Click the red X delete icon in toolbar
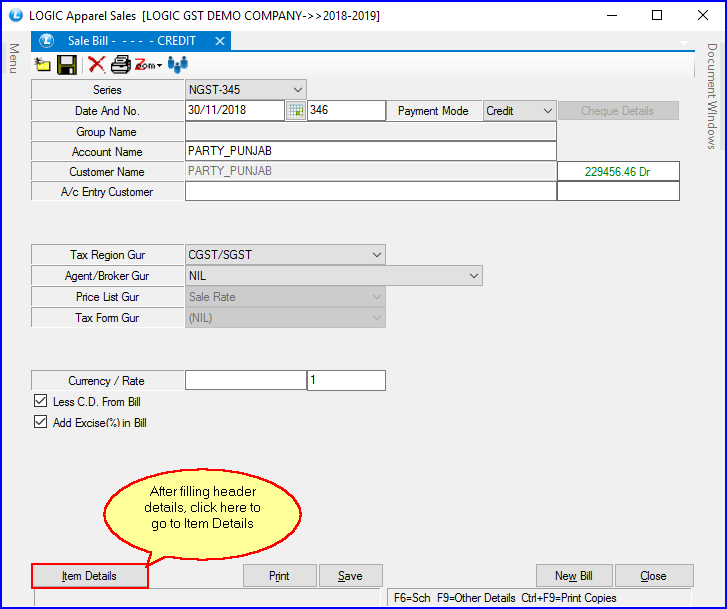This screenshot has height=609, width=727. point(96,64)
